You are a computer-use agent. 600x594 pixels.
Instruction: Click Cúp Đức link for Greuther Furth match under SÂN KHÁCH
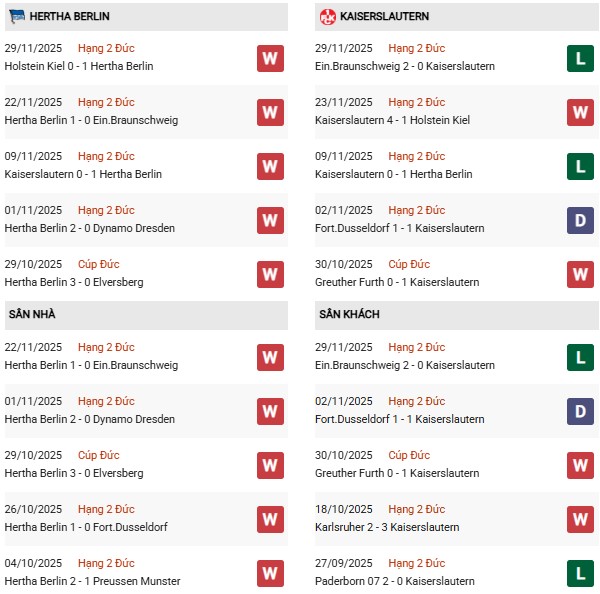[409, 456]
